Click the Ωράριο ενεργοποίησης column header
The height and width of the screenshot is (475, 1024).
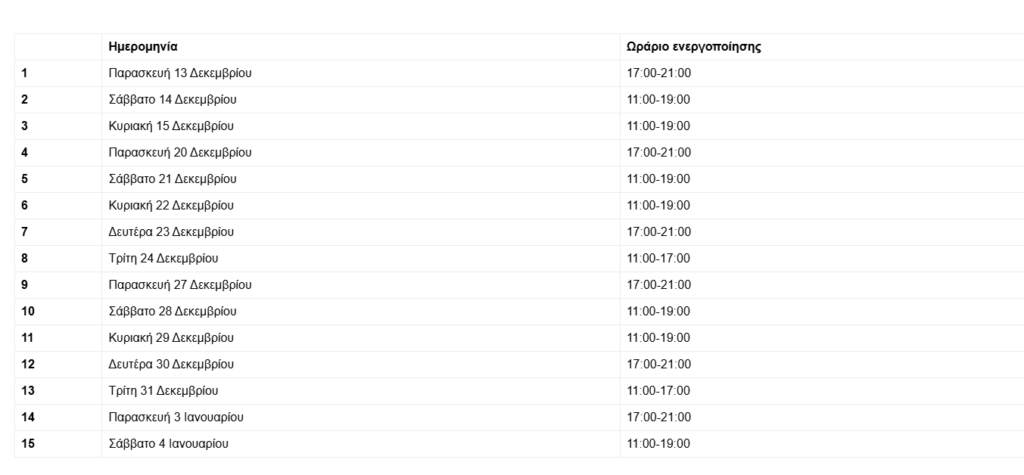click(x=689, y=47)
